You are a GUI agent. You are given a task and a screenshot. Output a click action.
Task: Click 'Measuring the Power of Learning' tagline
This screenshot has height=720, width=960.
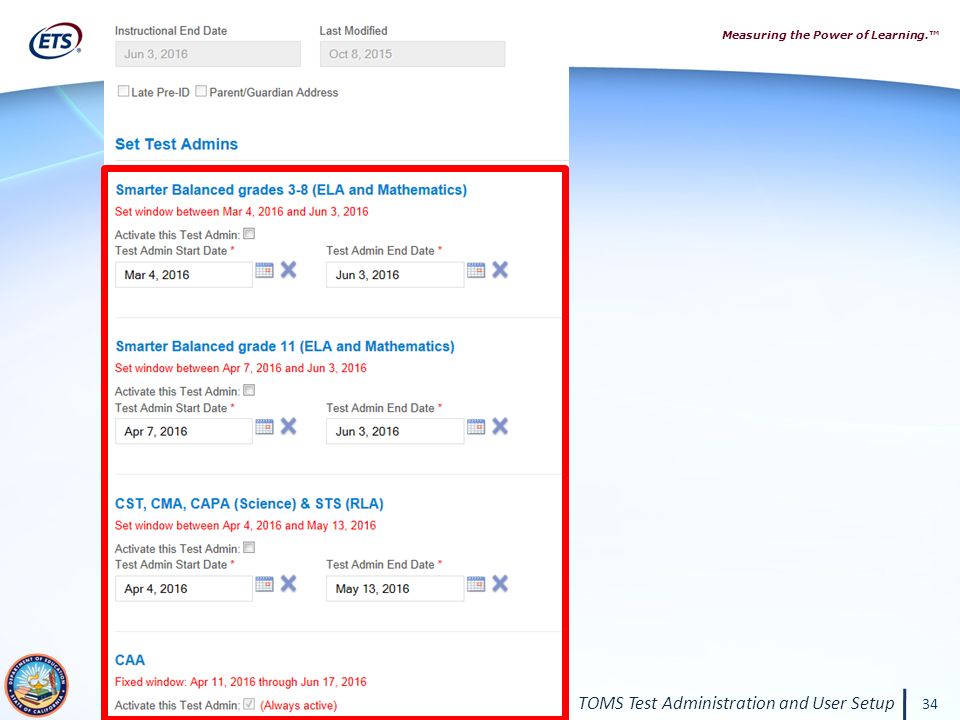tap(830, 35)
